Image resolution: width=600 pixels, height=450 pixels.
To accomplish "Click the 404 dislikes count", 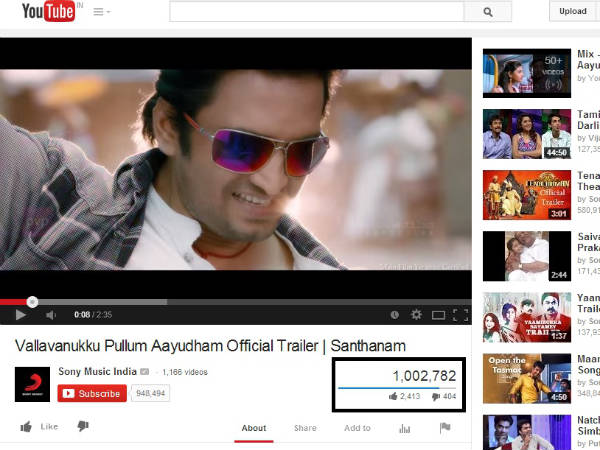I will click(444, 396).
